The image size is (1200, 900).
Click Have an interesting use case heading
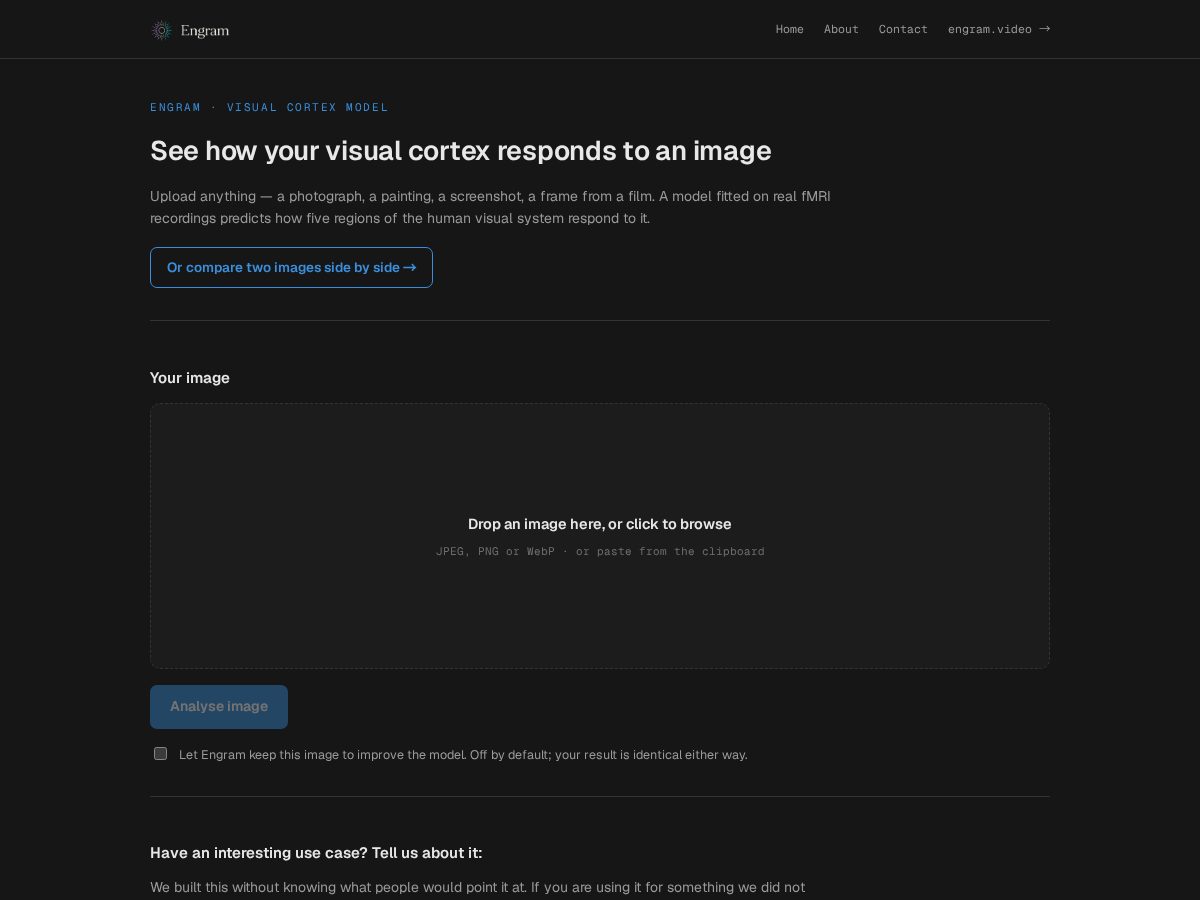pos(316,853)
